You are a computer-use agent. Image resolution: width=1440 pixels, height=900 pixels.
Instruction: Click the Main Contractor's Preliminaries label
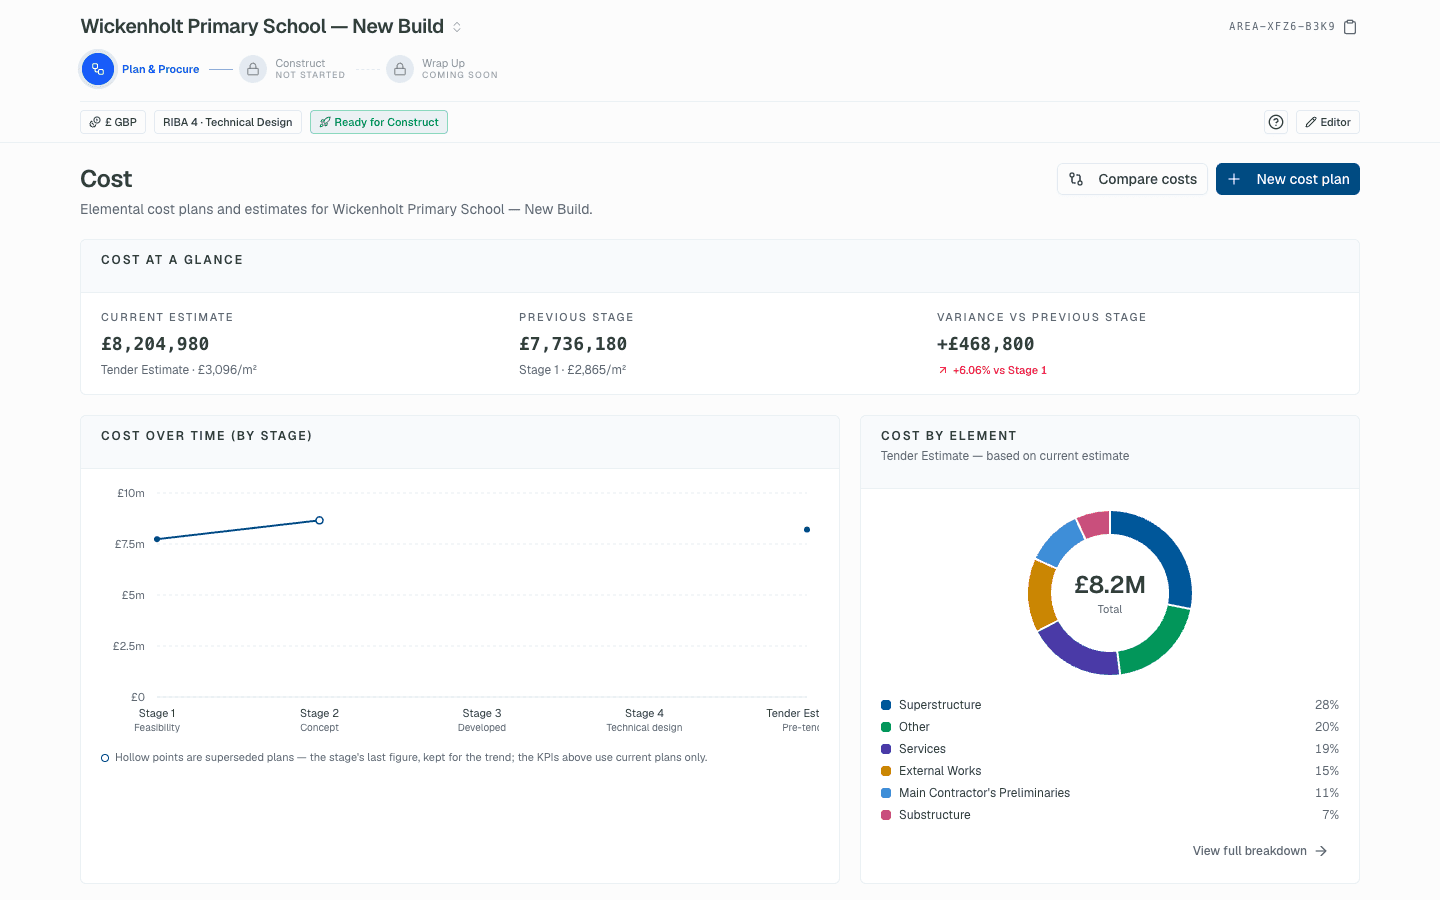(x=984, y=793)
